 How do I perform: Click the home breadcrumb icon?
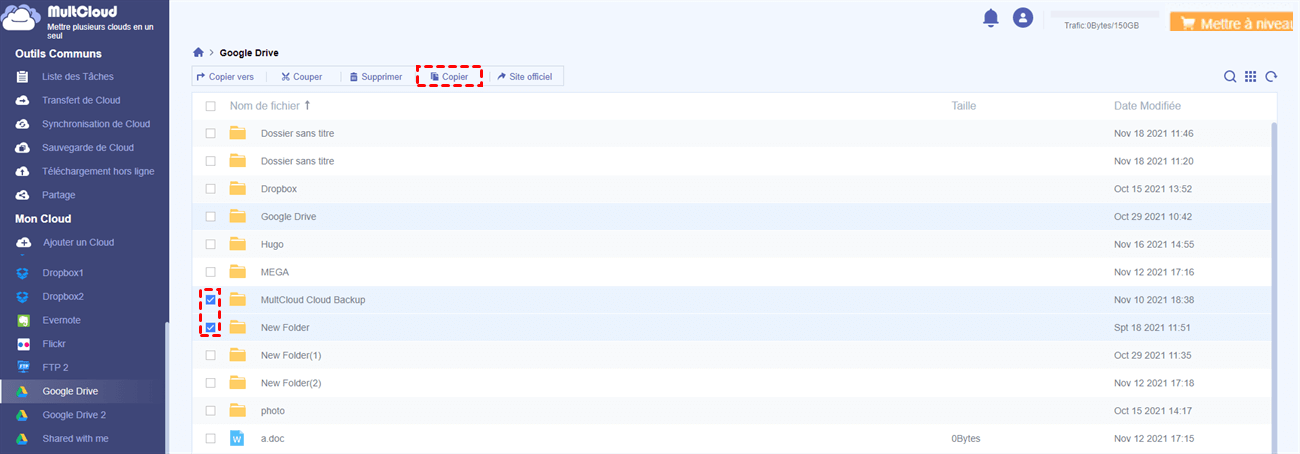click(x=198, y=52)
